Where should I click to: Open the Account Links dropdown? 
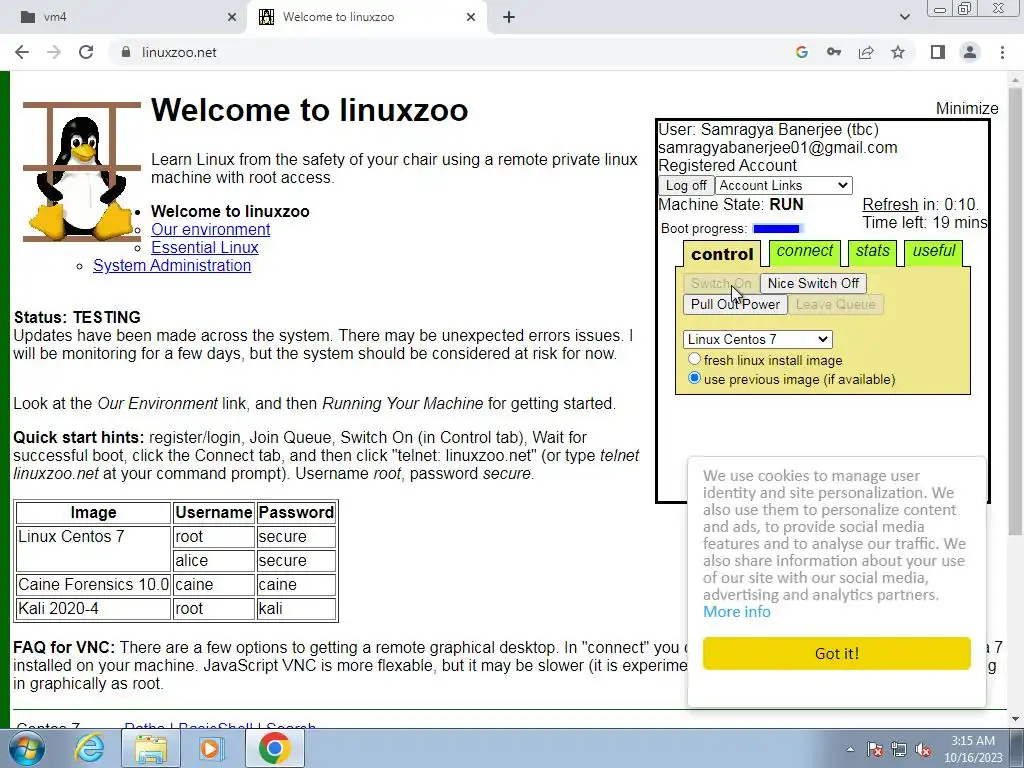tap(784, 185)
